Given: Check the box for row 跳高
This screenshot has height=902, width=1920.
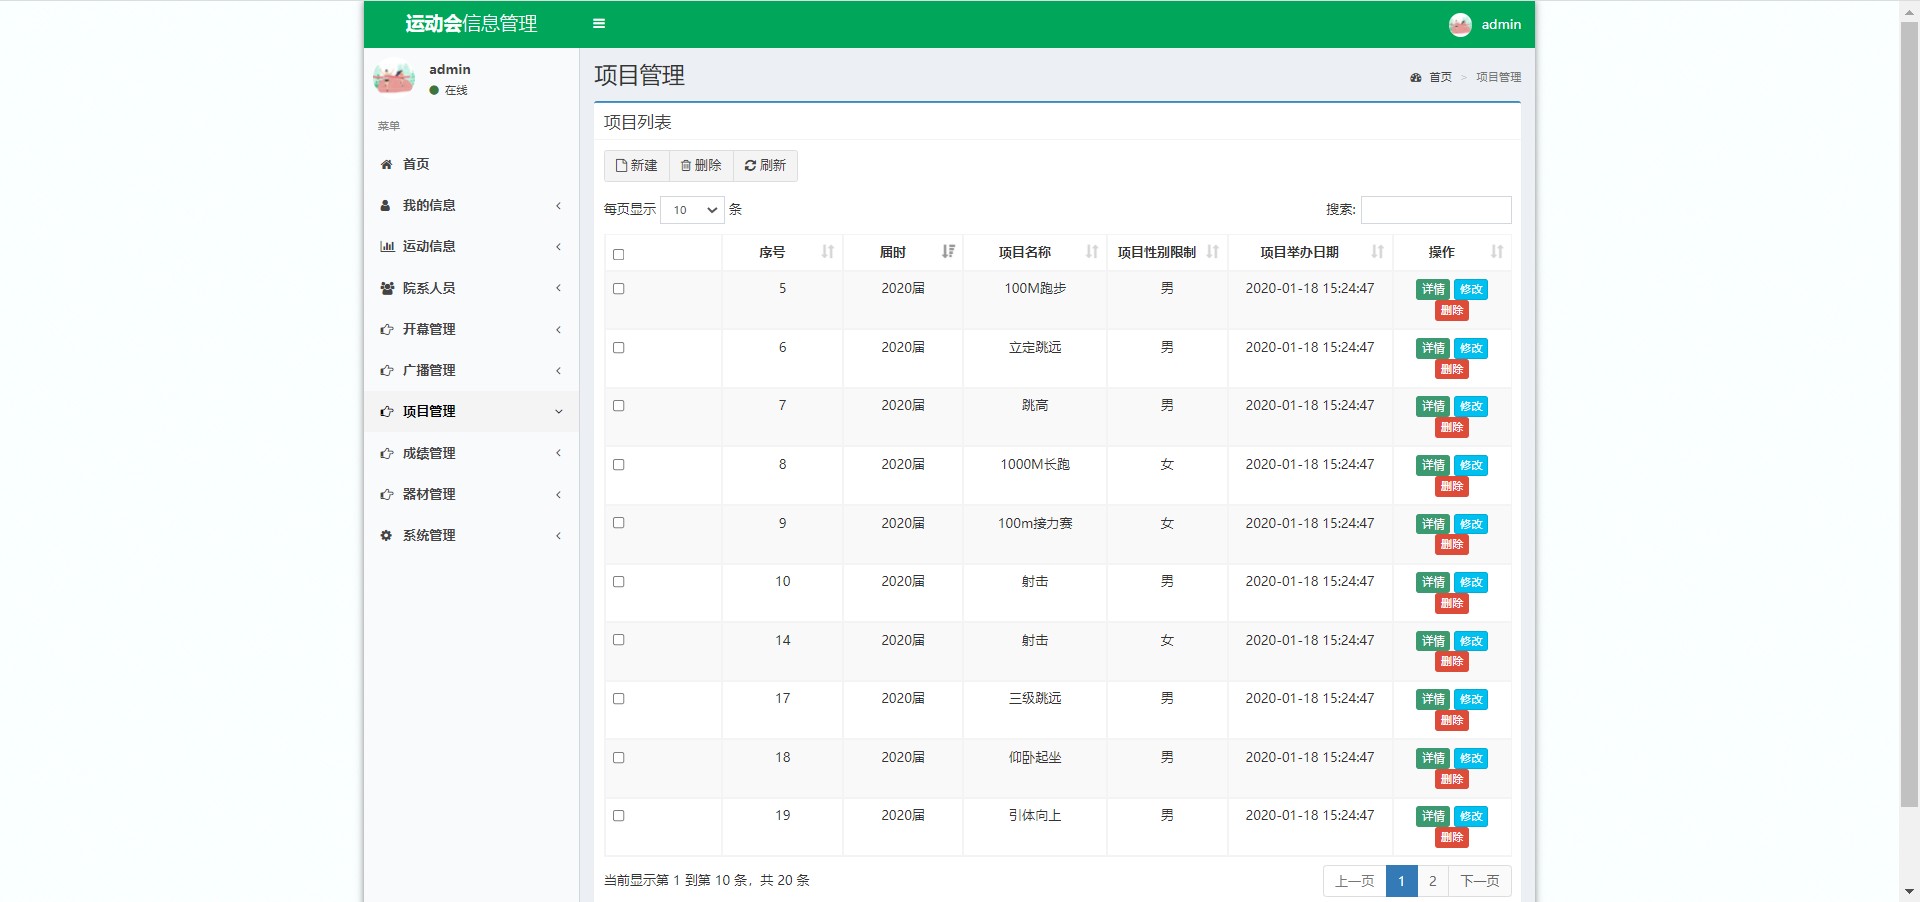Looking at the screenshot, I should tap(619, 405).
